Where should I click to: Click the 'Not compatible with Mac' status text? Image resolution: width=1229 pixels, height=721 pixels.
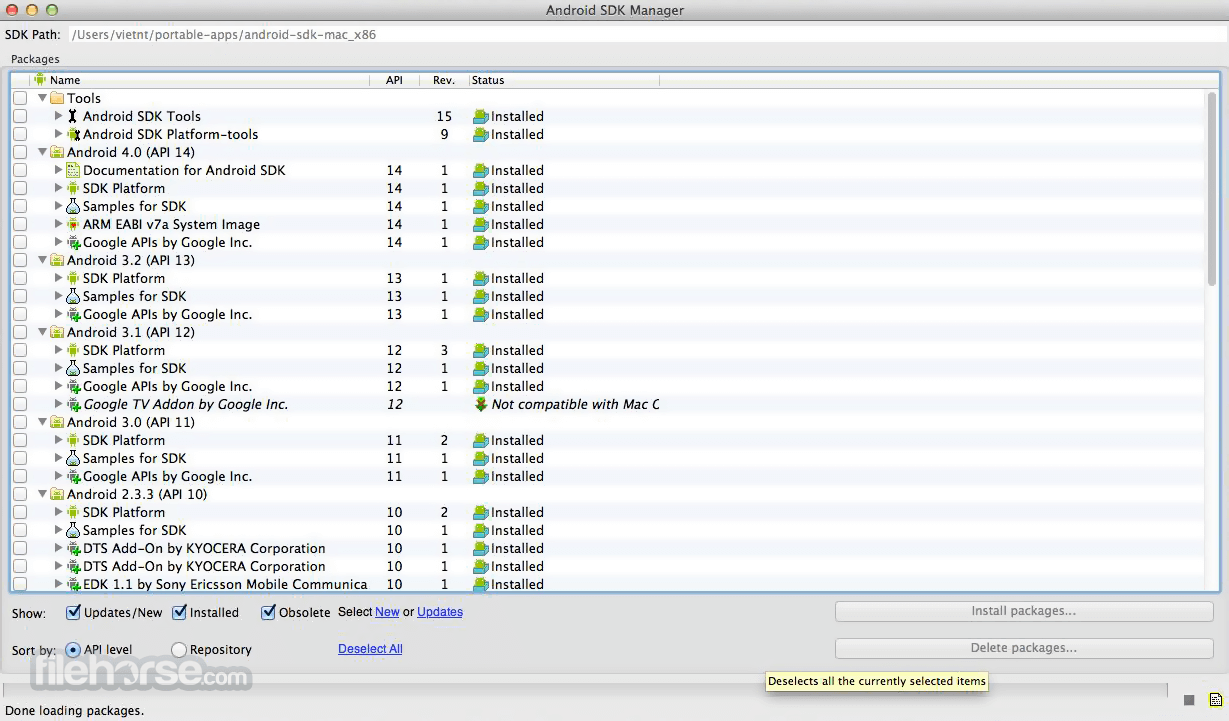pyautogui.click(x=575, y=404)
